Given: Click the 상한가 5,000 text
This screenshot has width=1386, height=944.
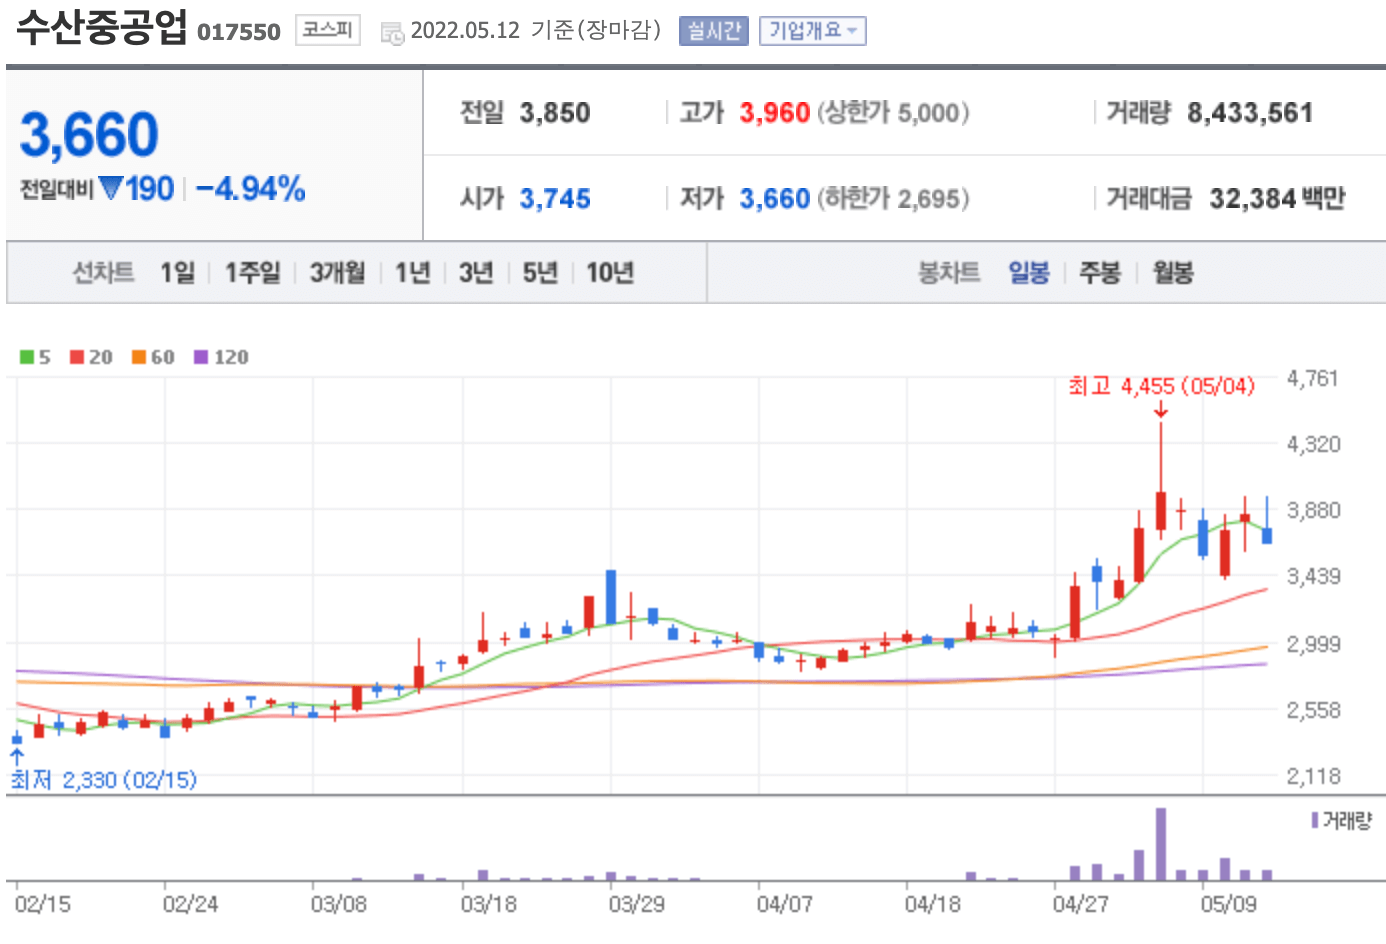Looking at the screenshot, I should (894, 112).
